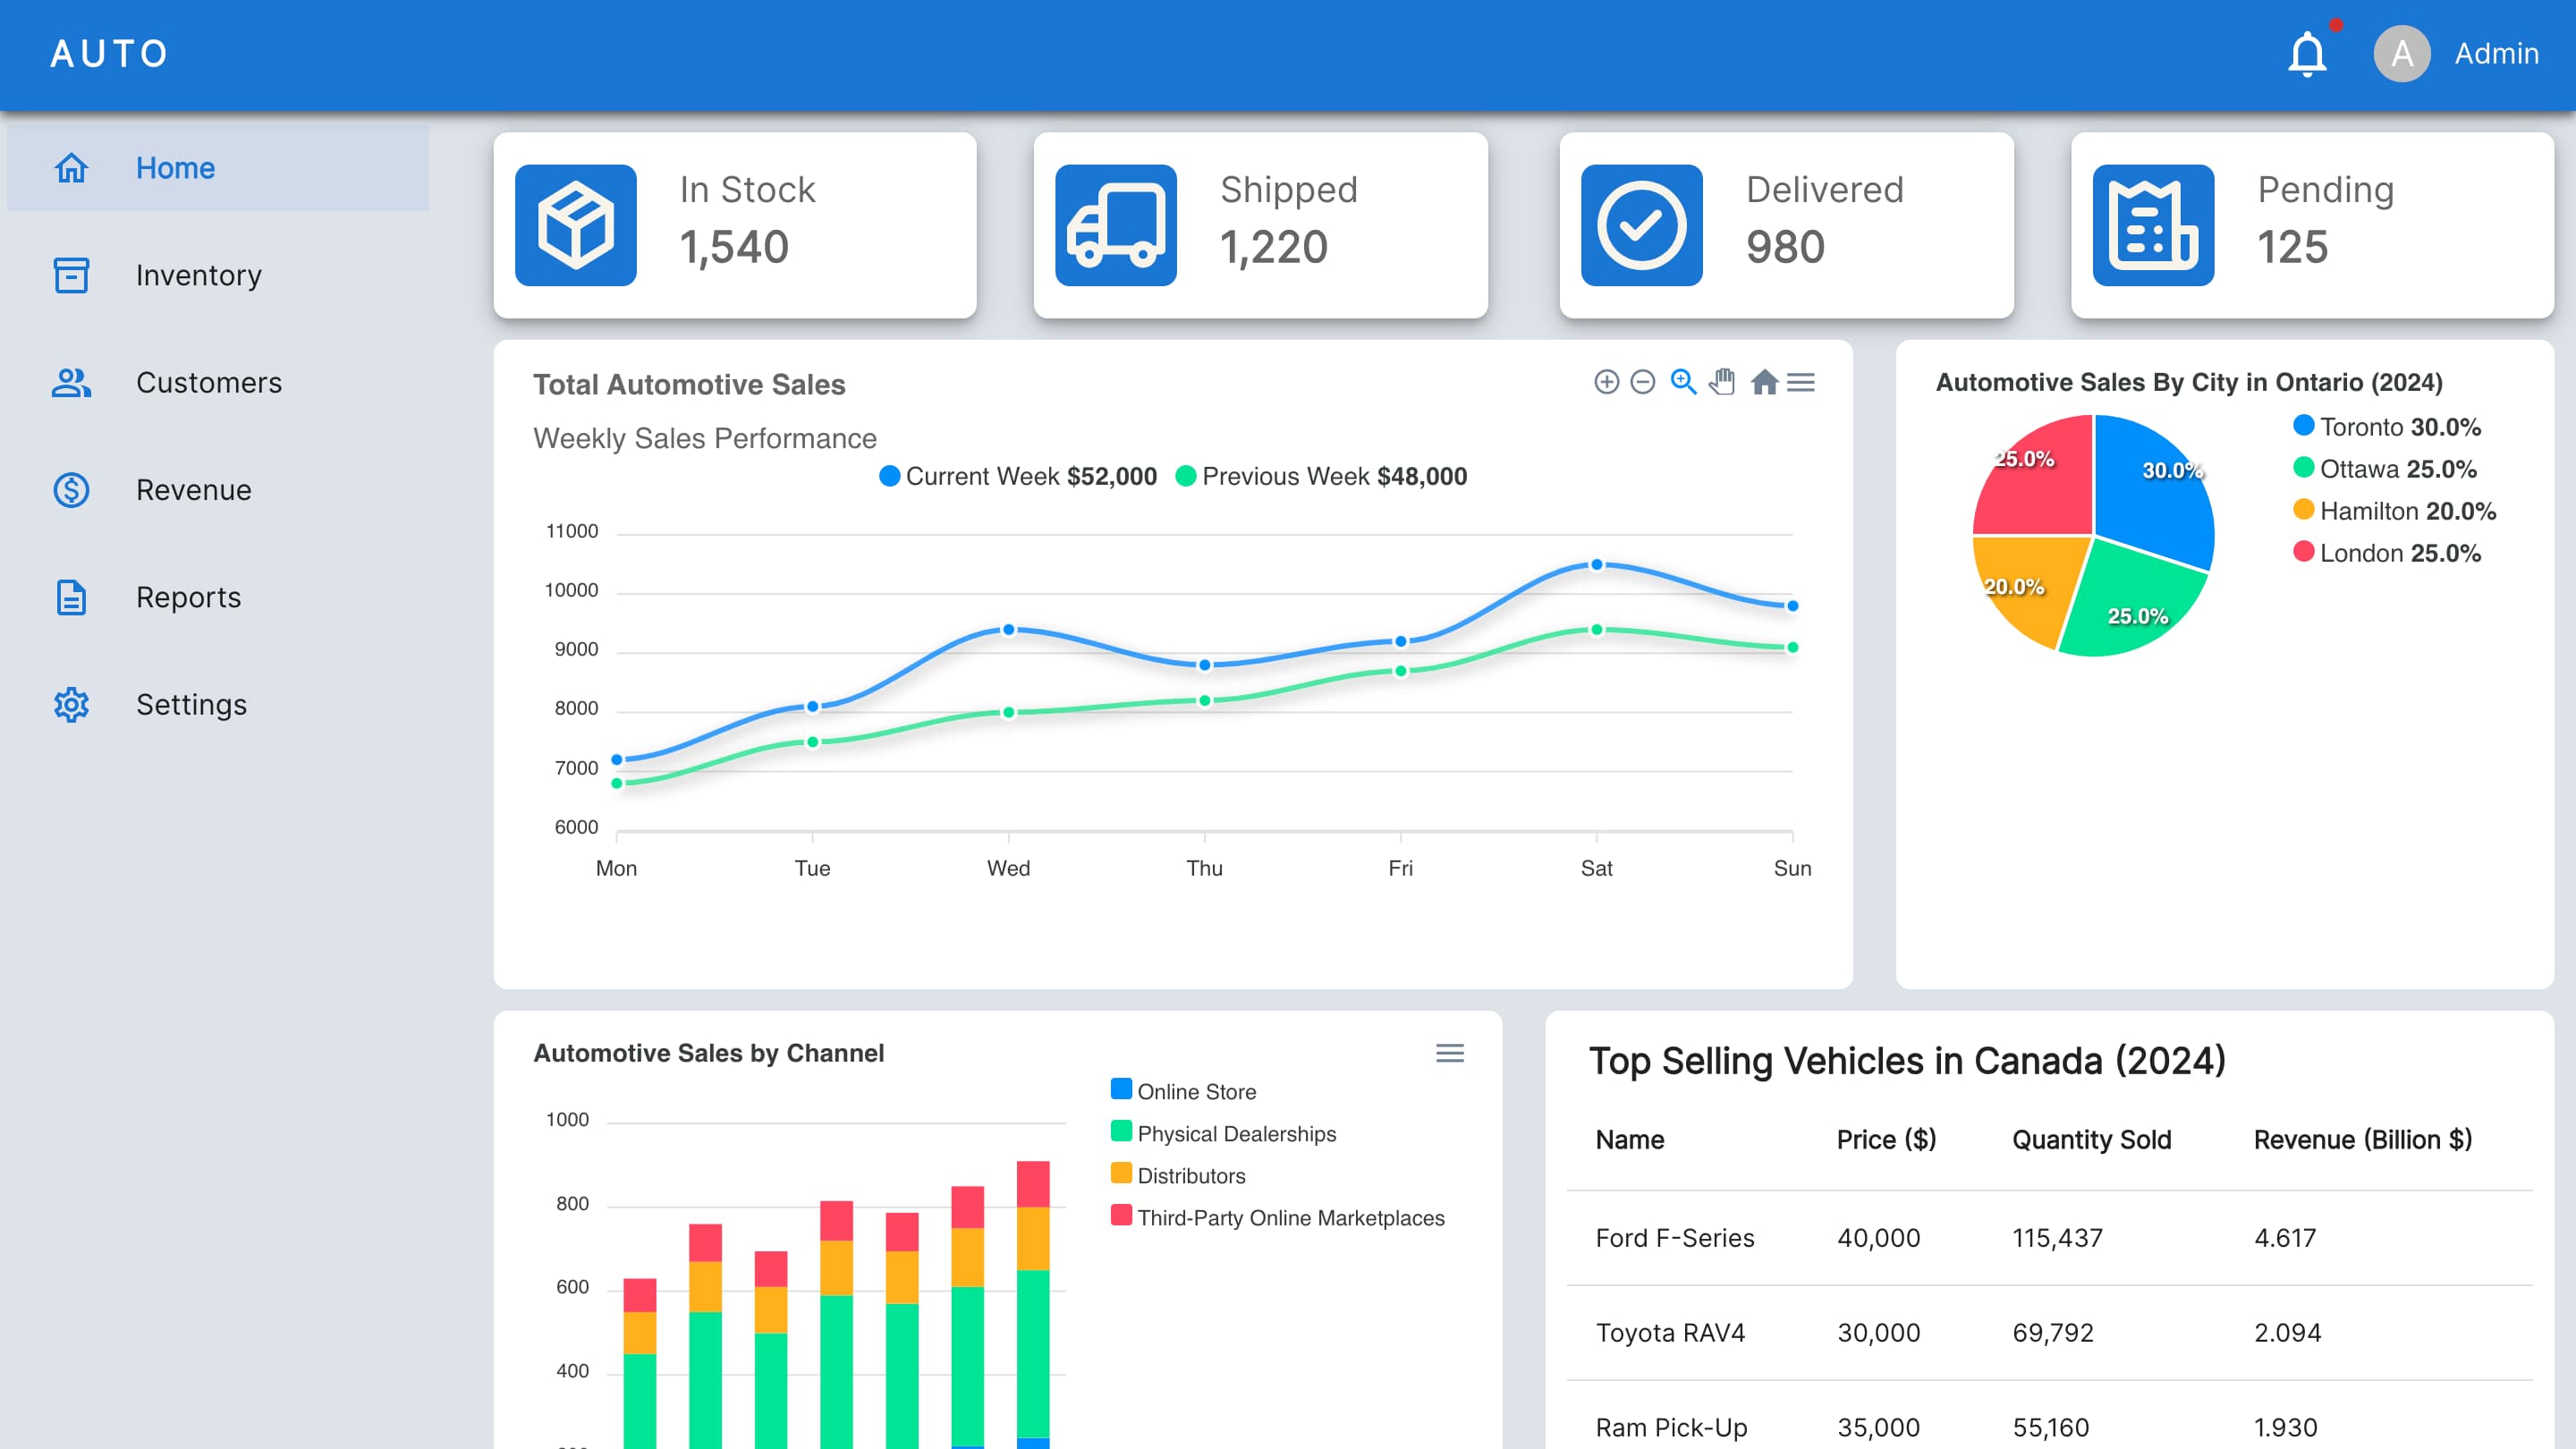This screenshot has height=1449, width=2576.
Task: Go to Home in sidebar
Action: click(x=218, y=168)
